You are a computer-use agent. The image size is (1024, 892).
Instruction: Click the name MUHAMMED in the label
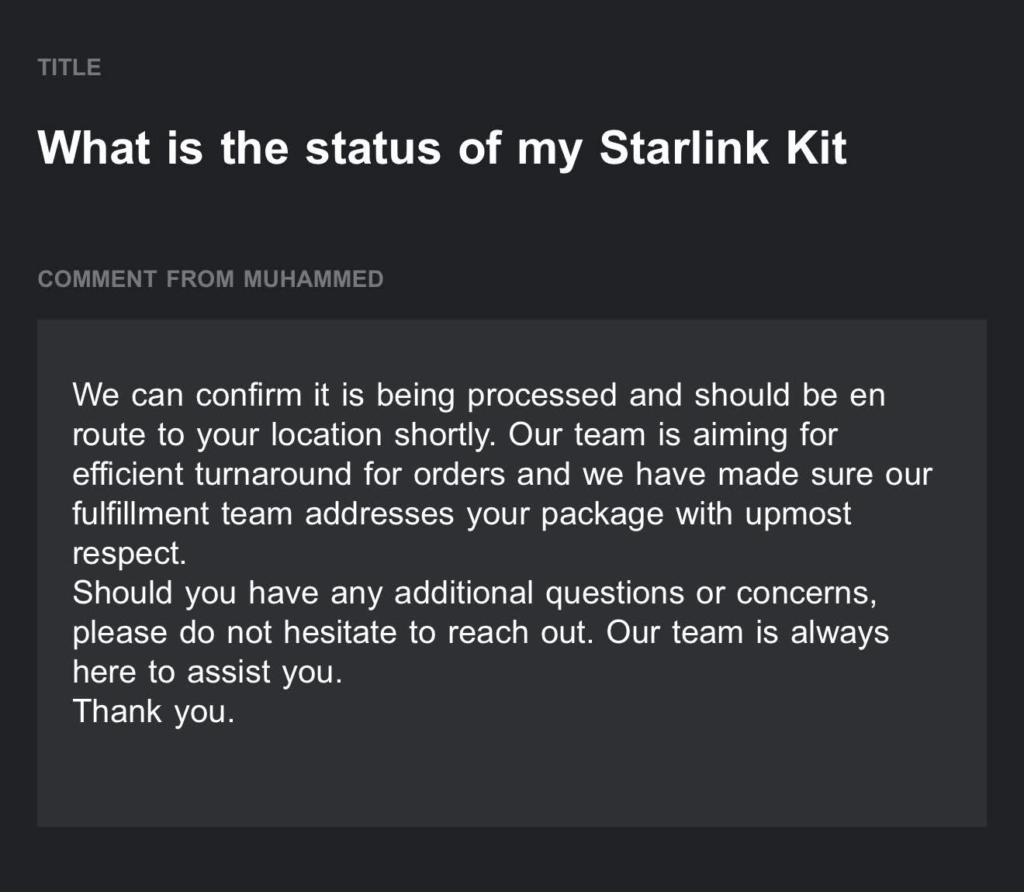pyautogui.click(x=313, y=279)
